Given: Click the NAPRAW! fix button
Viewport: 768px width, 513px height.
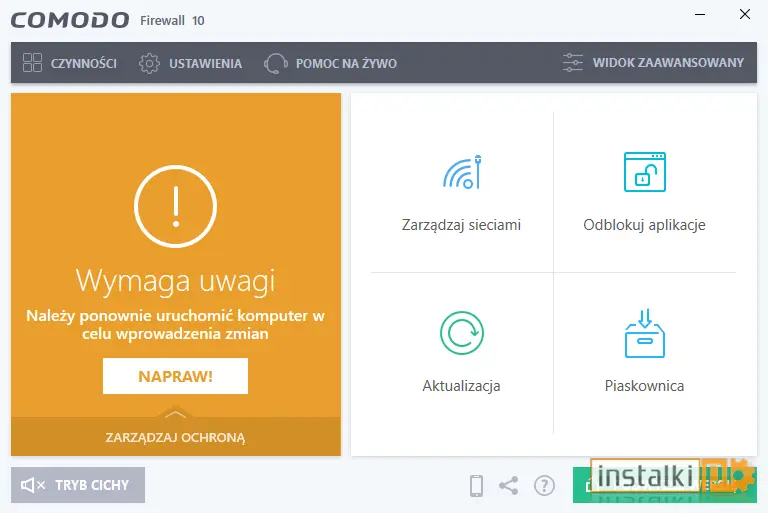Looking at the screenshot, I should pyautogui.click(x=175, y=376).
